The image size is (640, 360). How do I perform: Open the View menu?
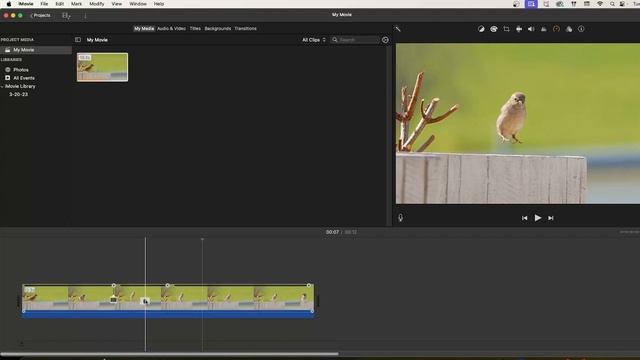click(x=117, y=4)
